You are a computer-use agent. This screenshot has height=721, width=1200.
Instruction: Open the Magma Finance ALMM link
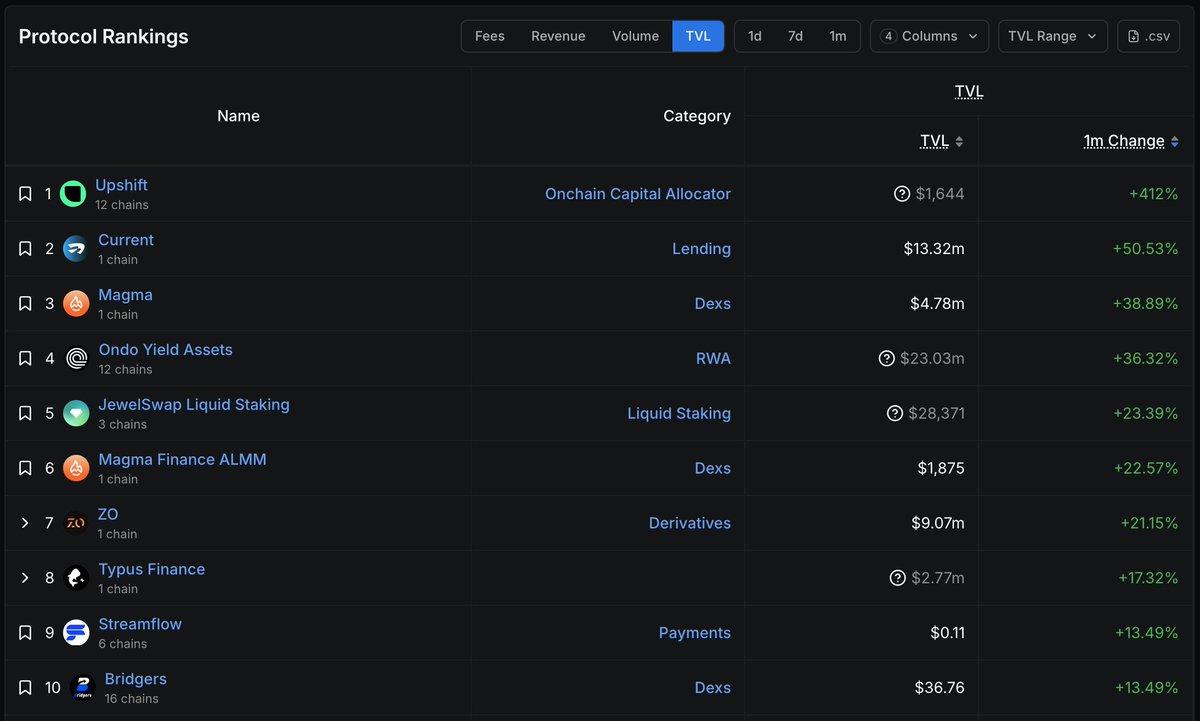(x=182, y=460)
